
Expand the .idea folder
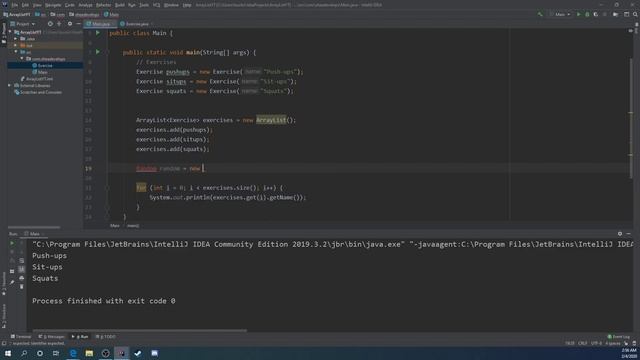[x=16, y=39]
